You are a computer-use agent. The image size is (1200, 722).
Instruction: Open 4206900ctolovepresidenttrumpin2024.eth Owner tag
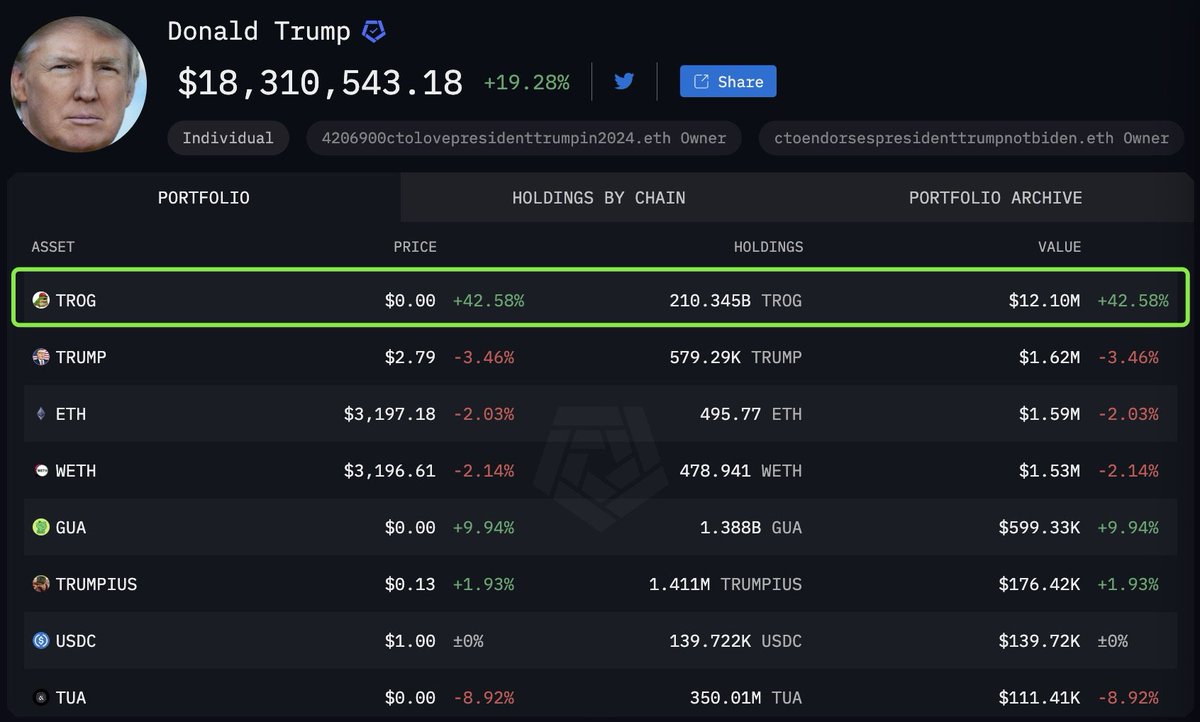[524, 138]
